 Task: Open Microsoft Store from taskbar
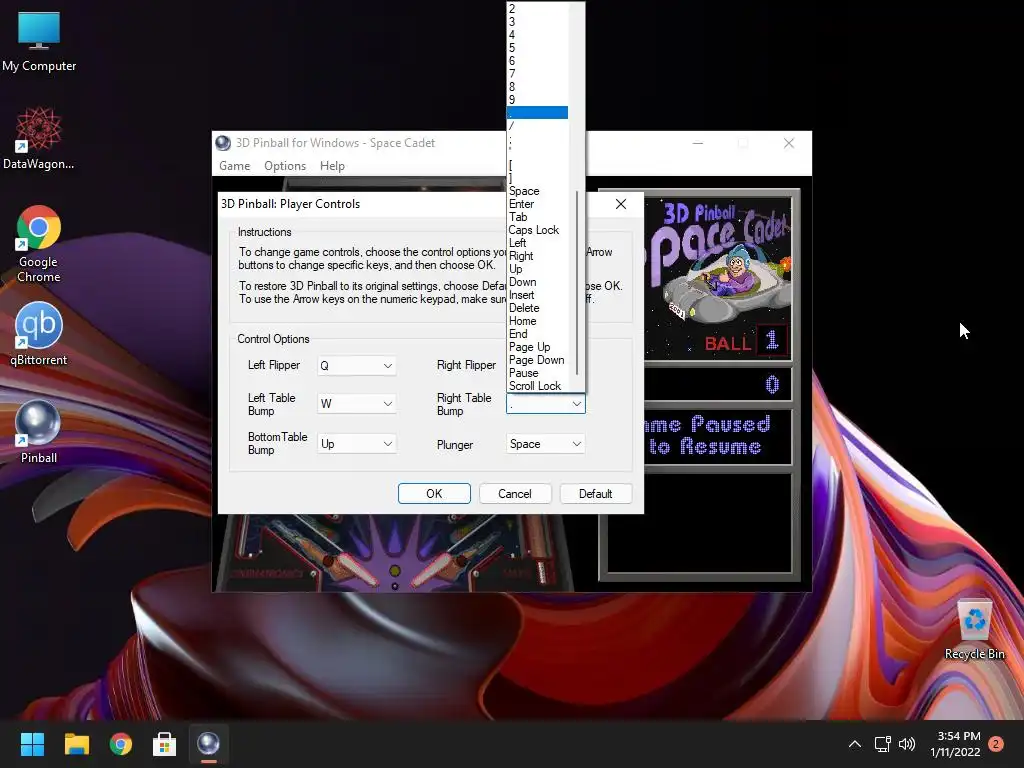tap(165, 744)
